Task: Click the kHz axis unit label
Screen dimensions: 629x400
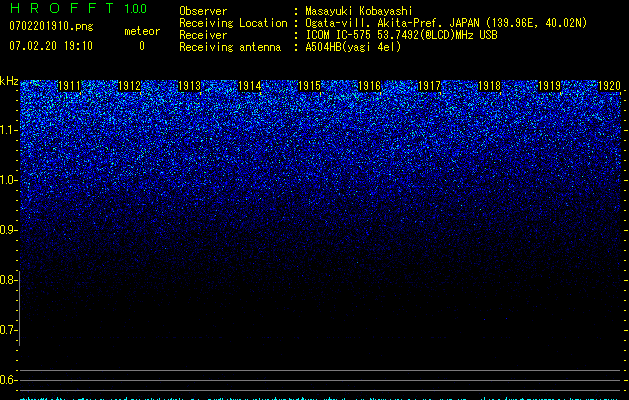Action: click(9, 81)
